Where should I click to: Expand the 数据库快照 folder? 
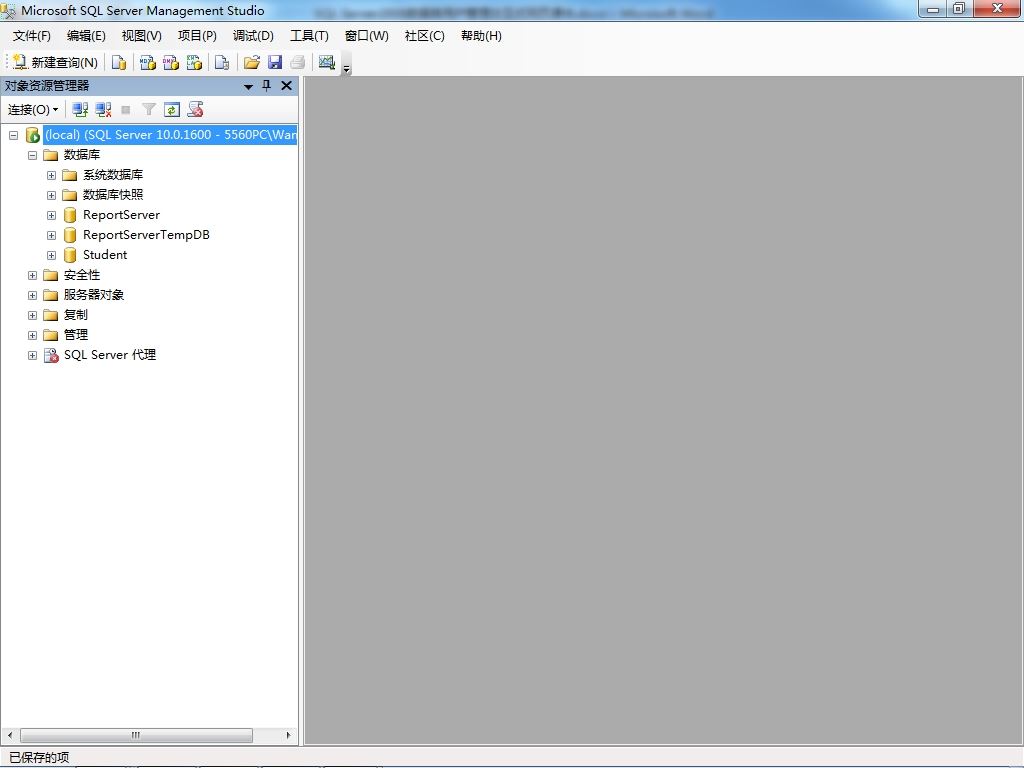51,195
